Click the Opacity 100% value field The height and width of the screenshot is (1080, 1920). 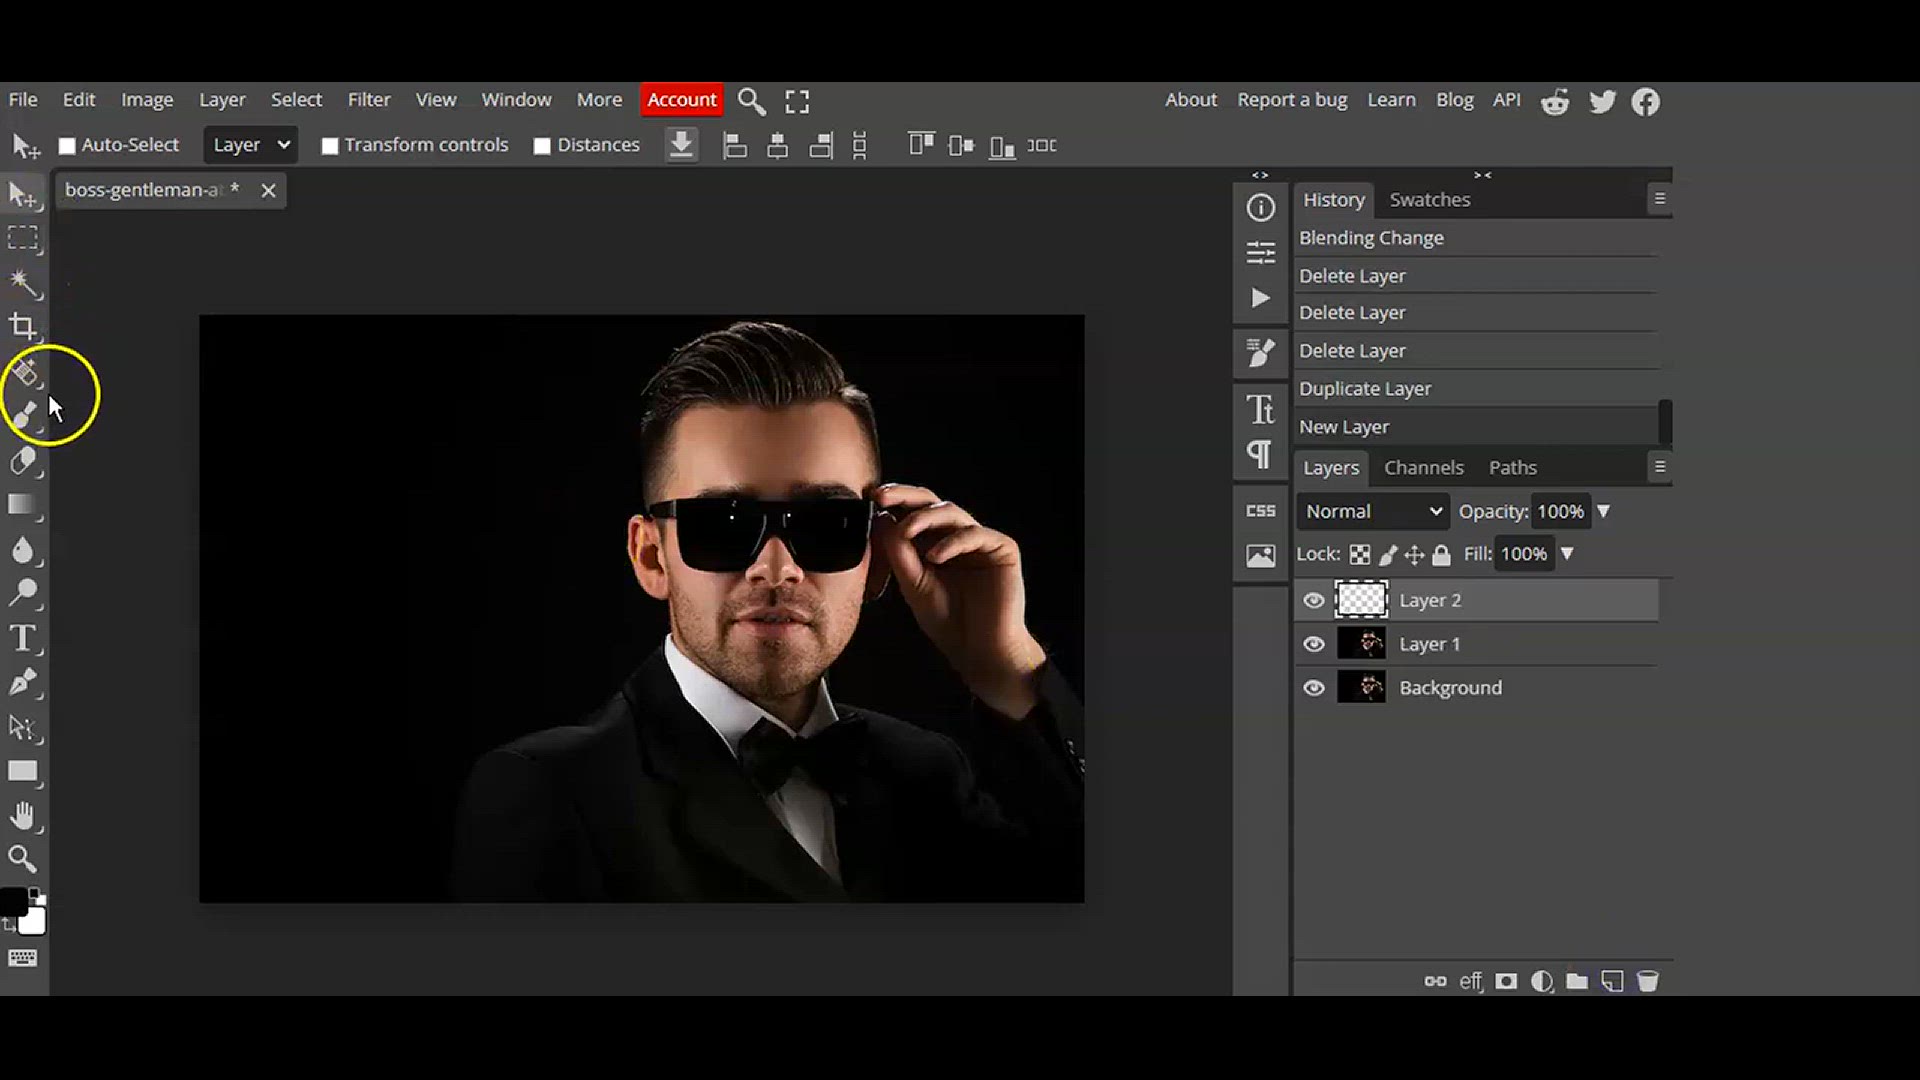(x=1561, y=511)
